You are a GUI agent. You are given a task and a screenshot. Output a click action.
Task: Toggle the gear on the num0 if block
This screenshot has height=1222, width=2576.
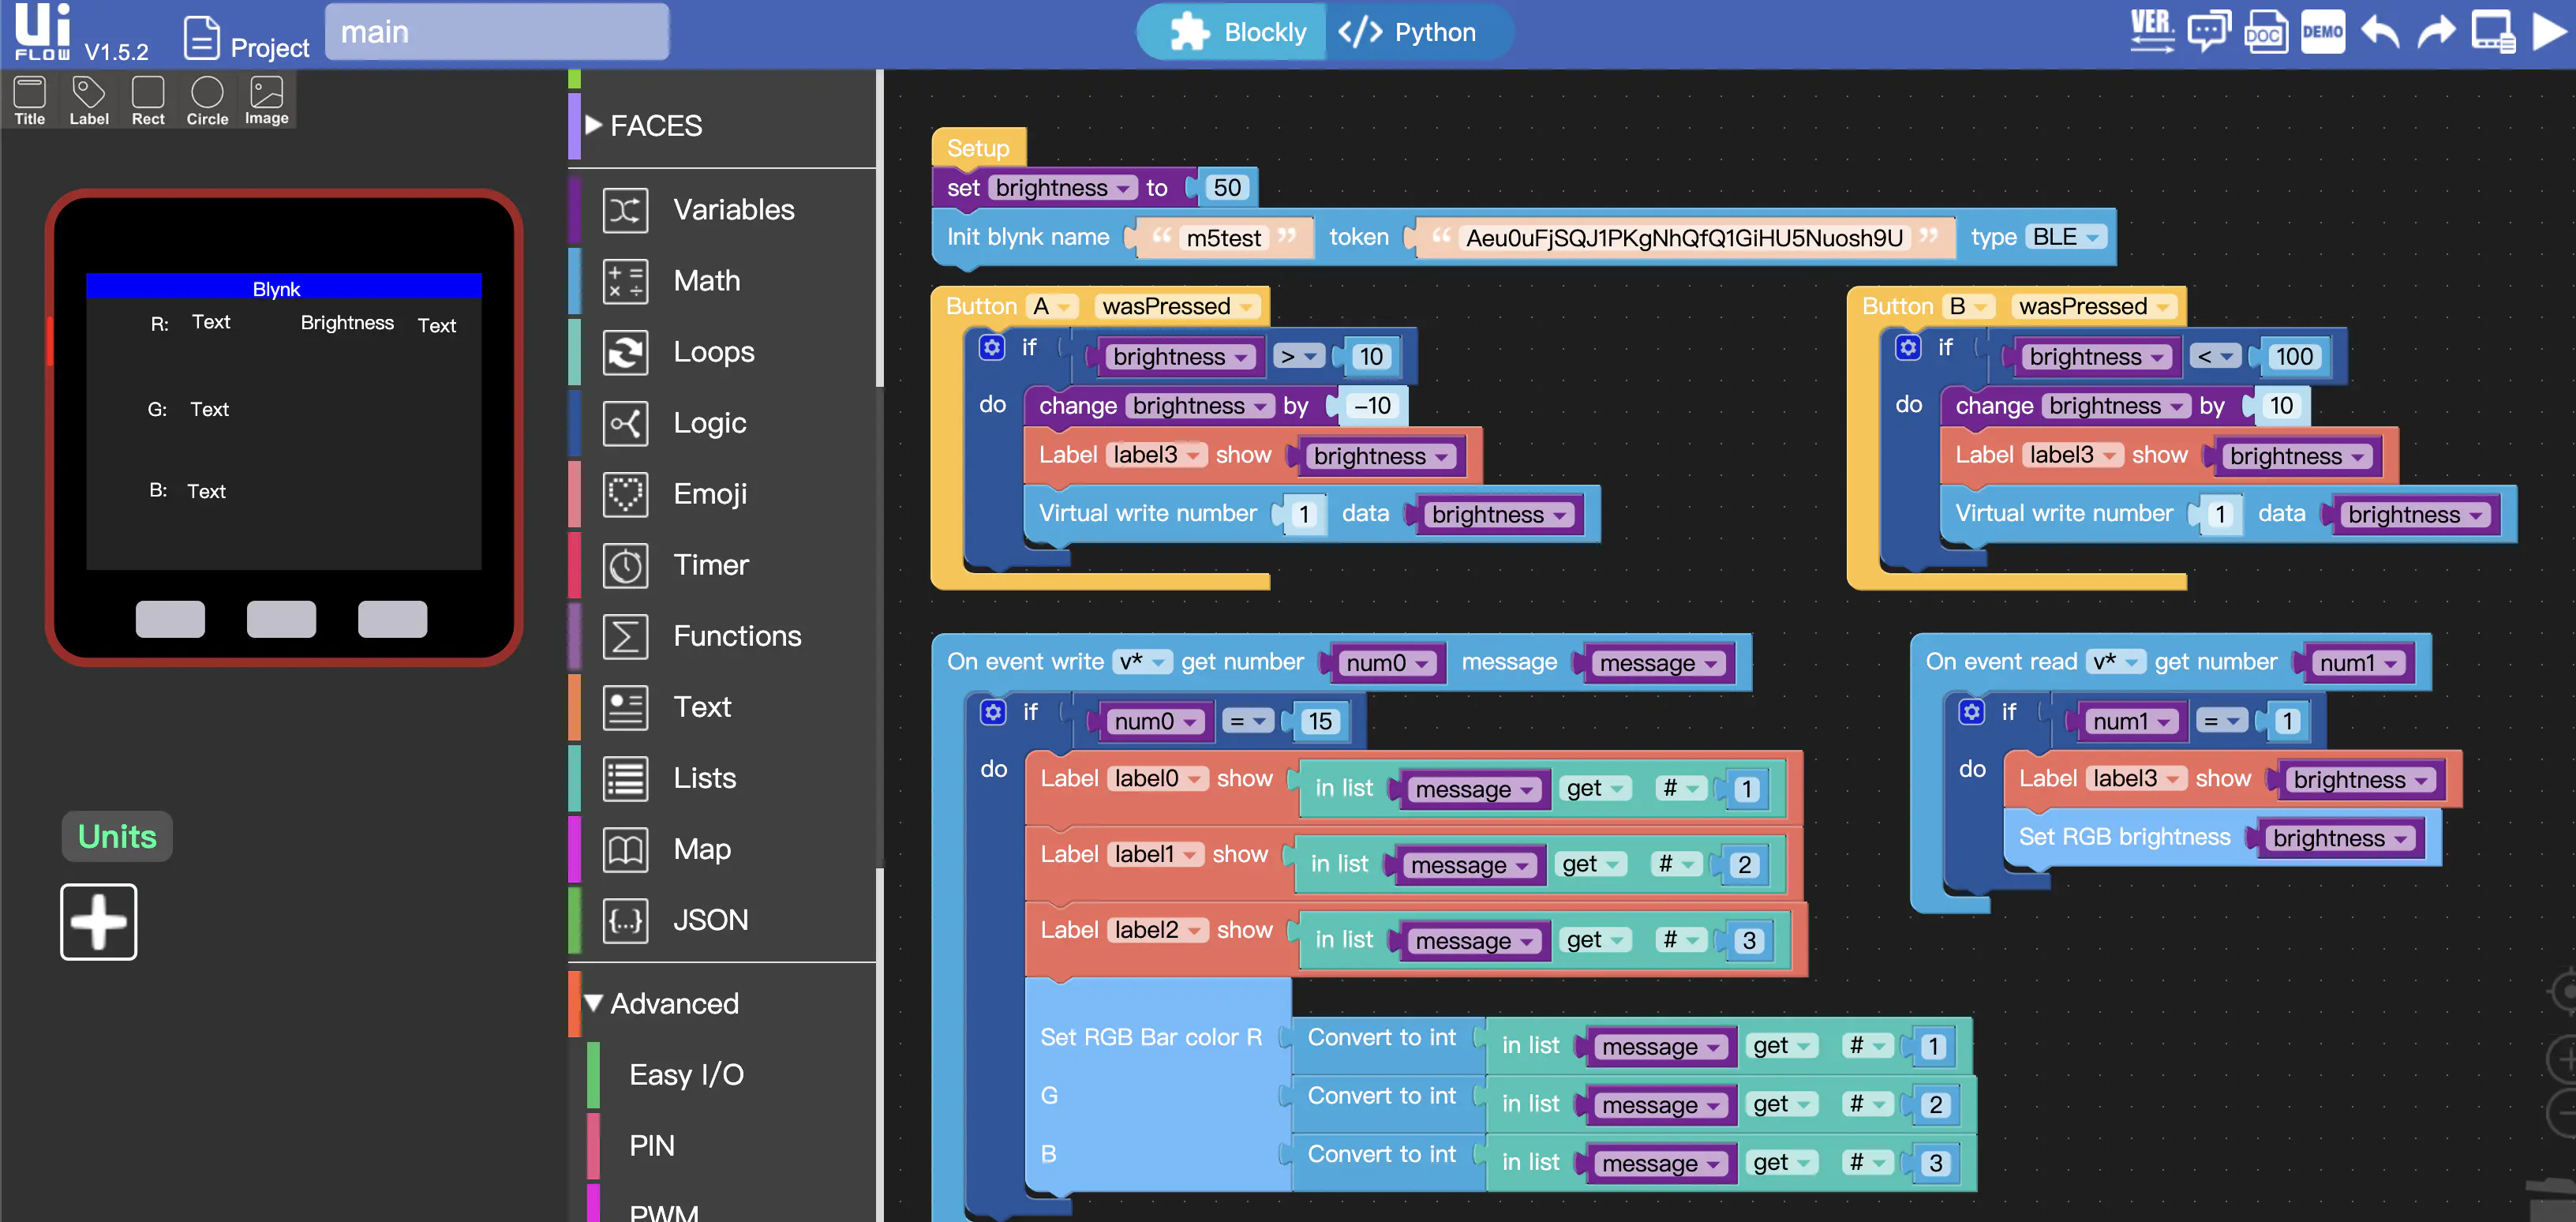point(992,712)
